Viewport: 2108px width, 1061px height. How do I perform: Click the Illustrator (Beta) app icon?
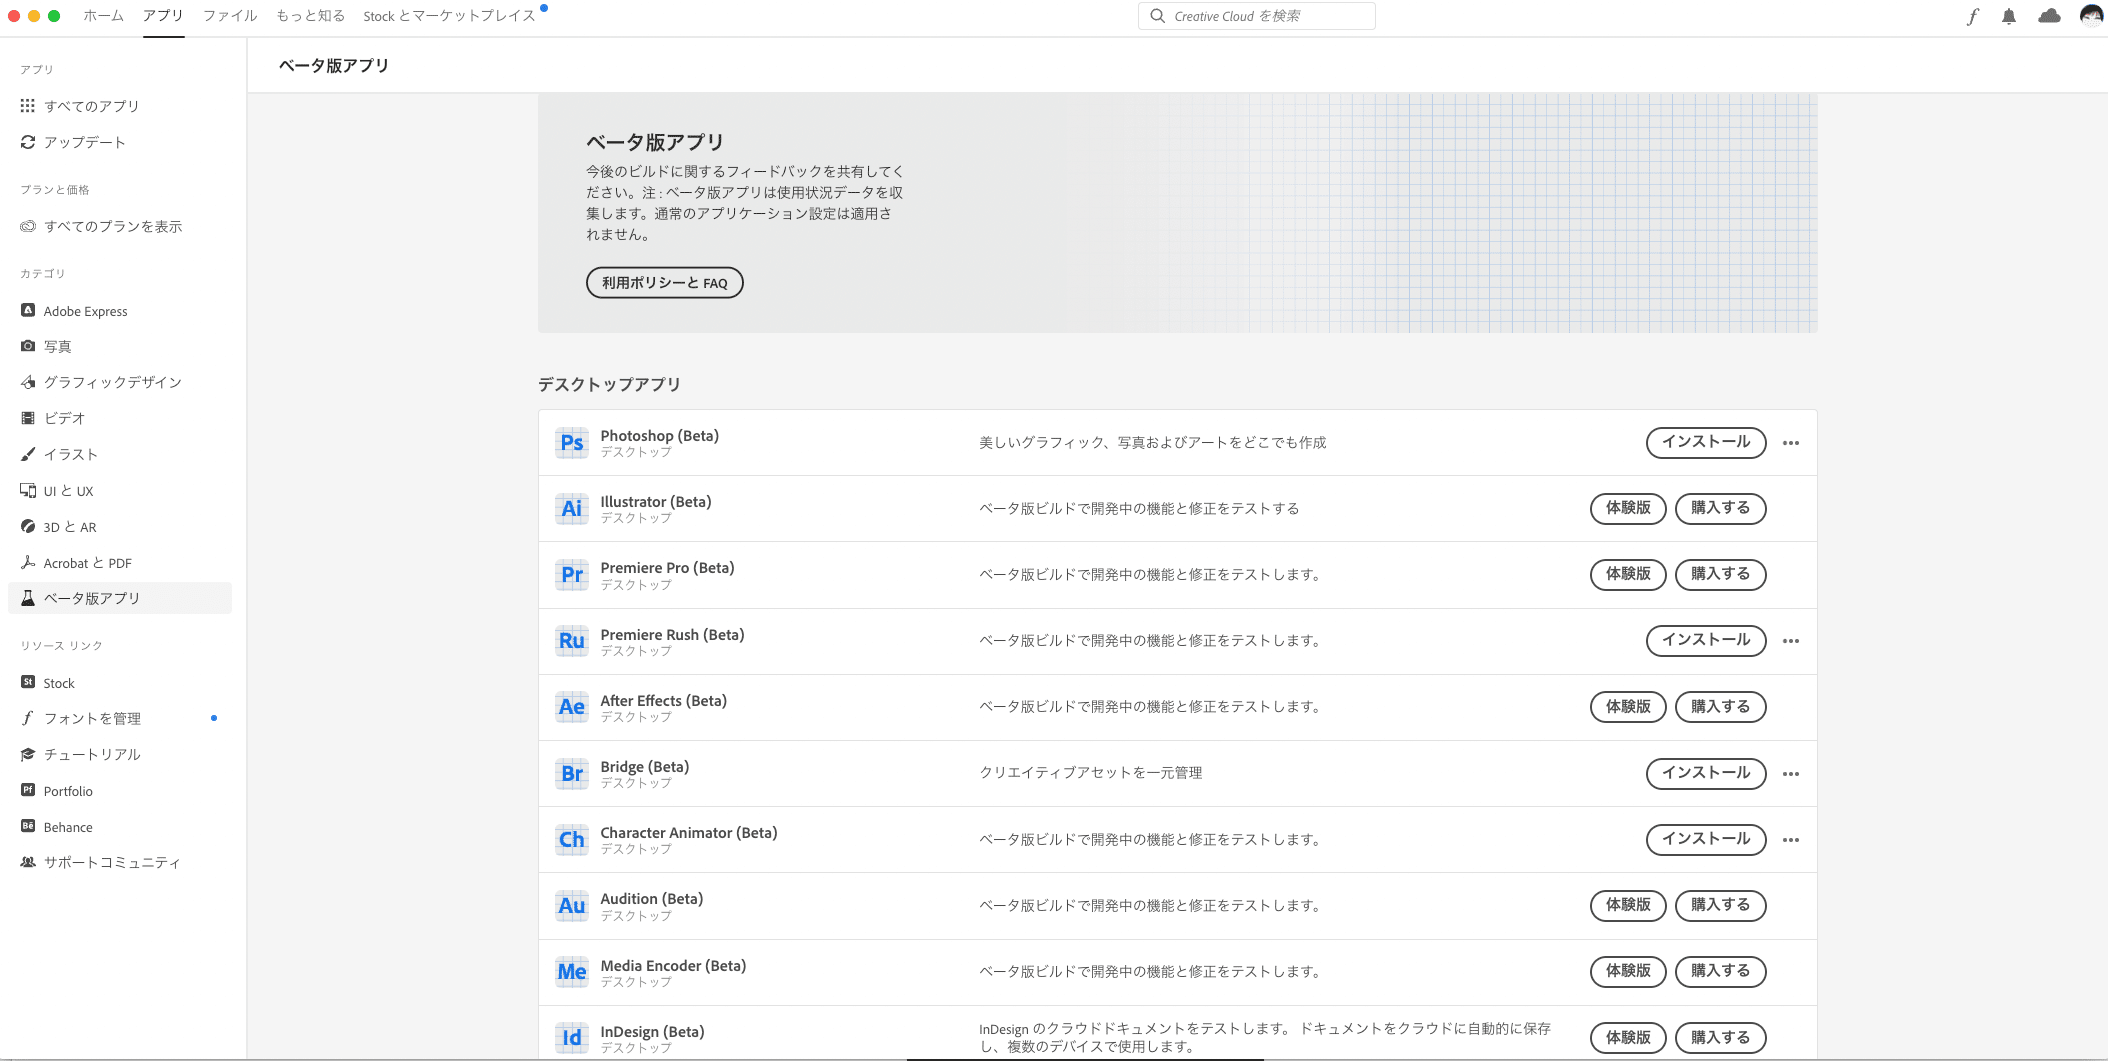click(572, 508)
